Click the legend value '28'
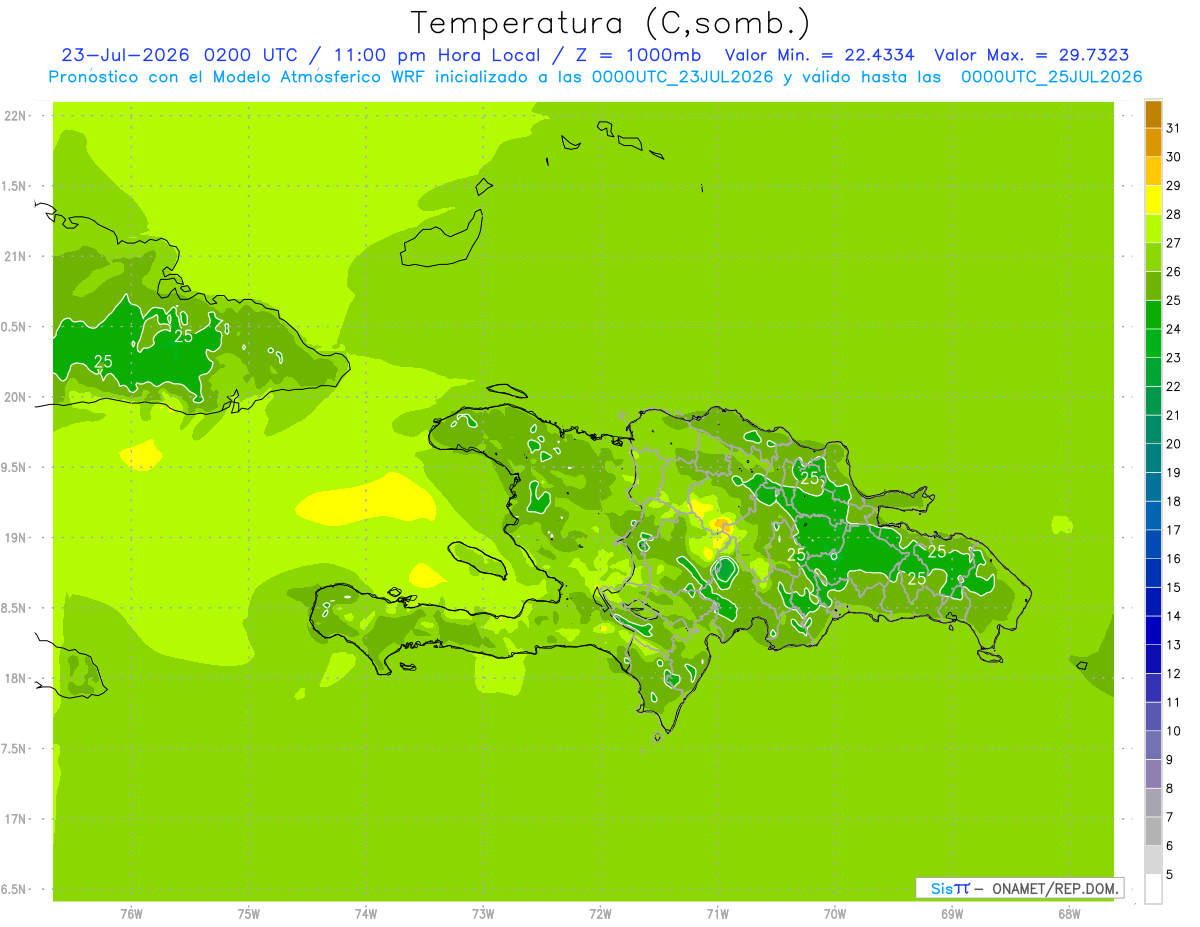This screenshot has width=1200, height=927. (x=1174, y=214)
